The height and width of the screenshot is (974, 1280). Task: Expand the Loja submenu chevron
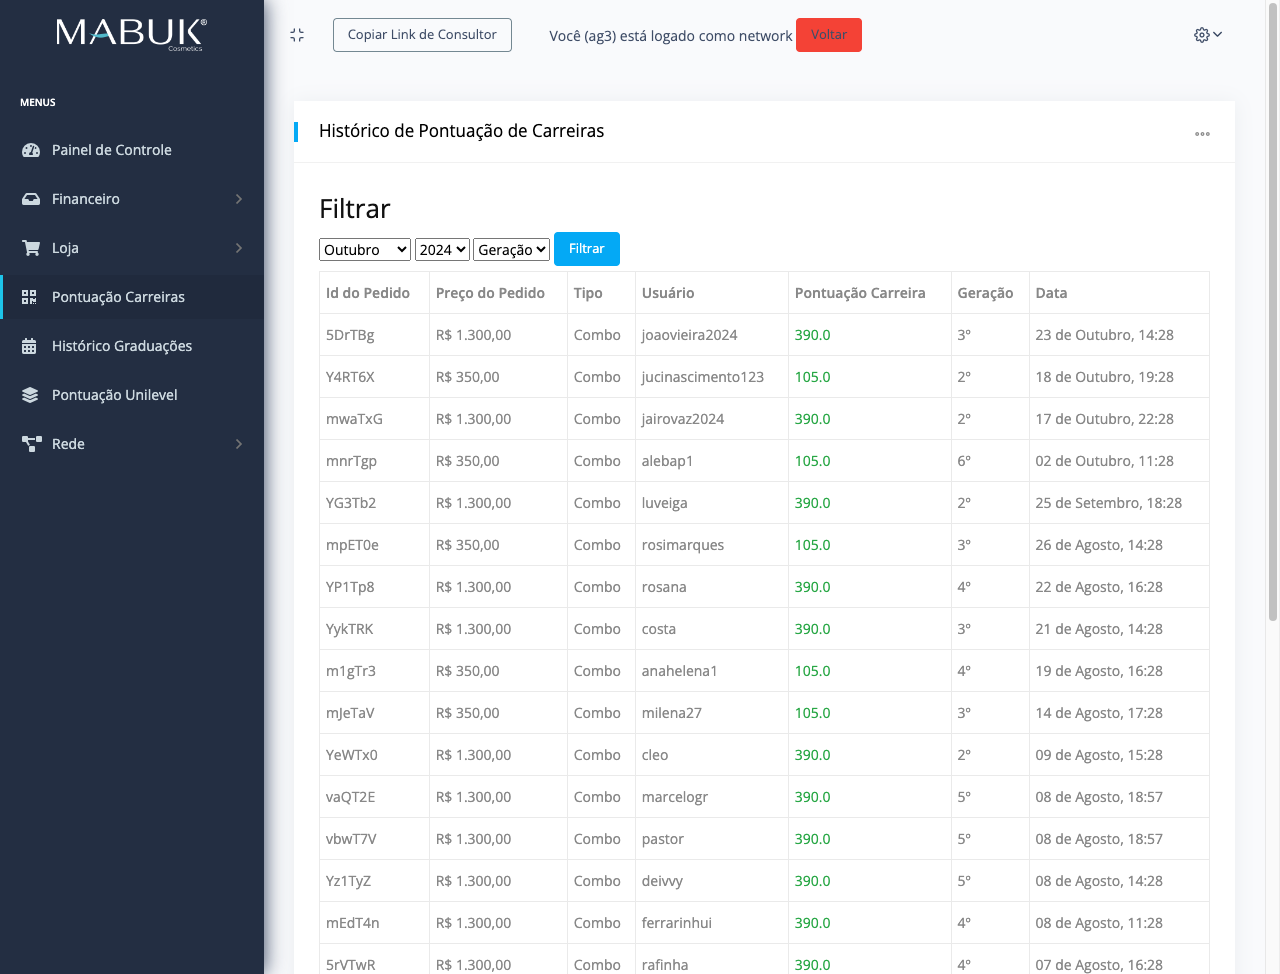[239, 248]
